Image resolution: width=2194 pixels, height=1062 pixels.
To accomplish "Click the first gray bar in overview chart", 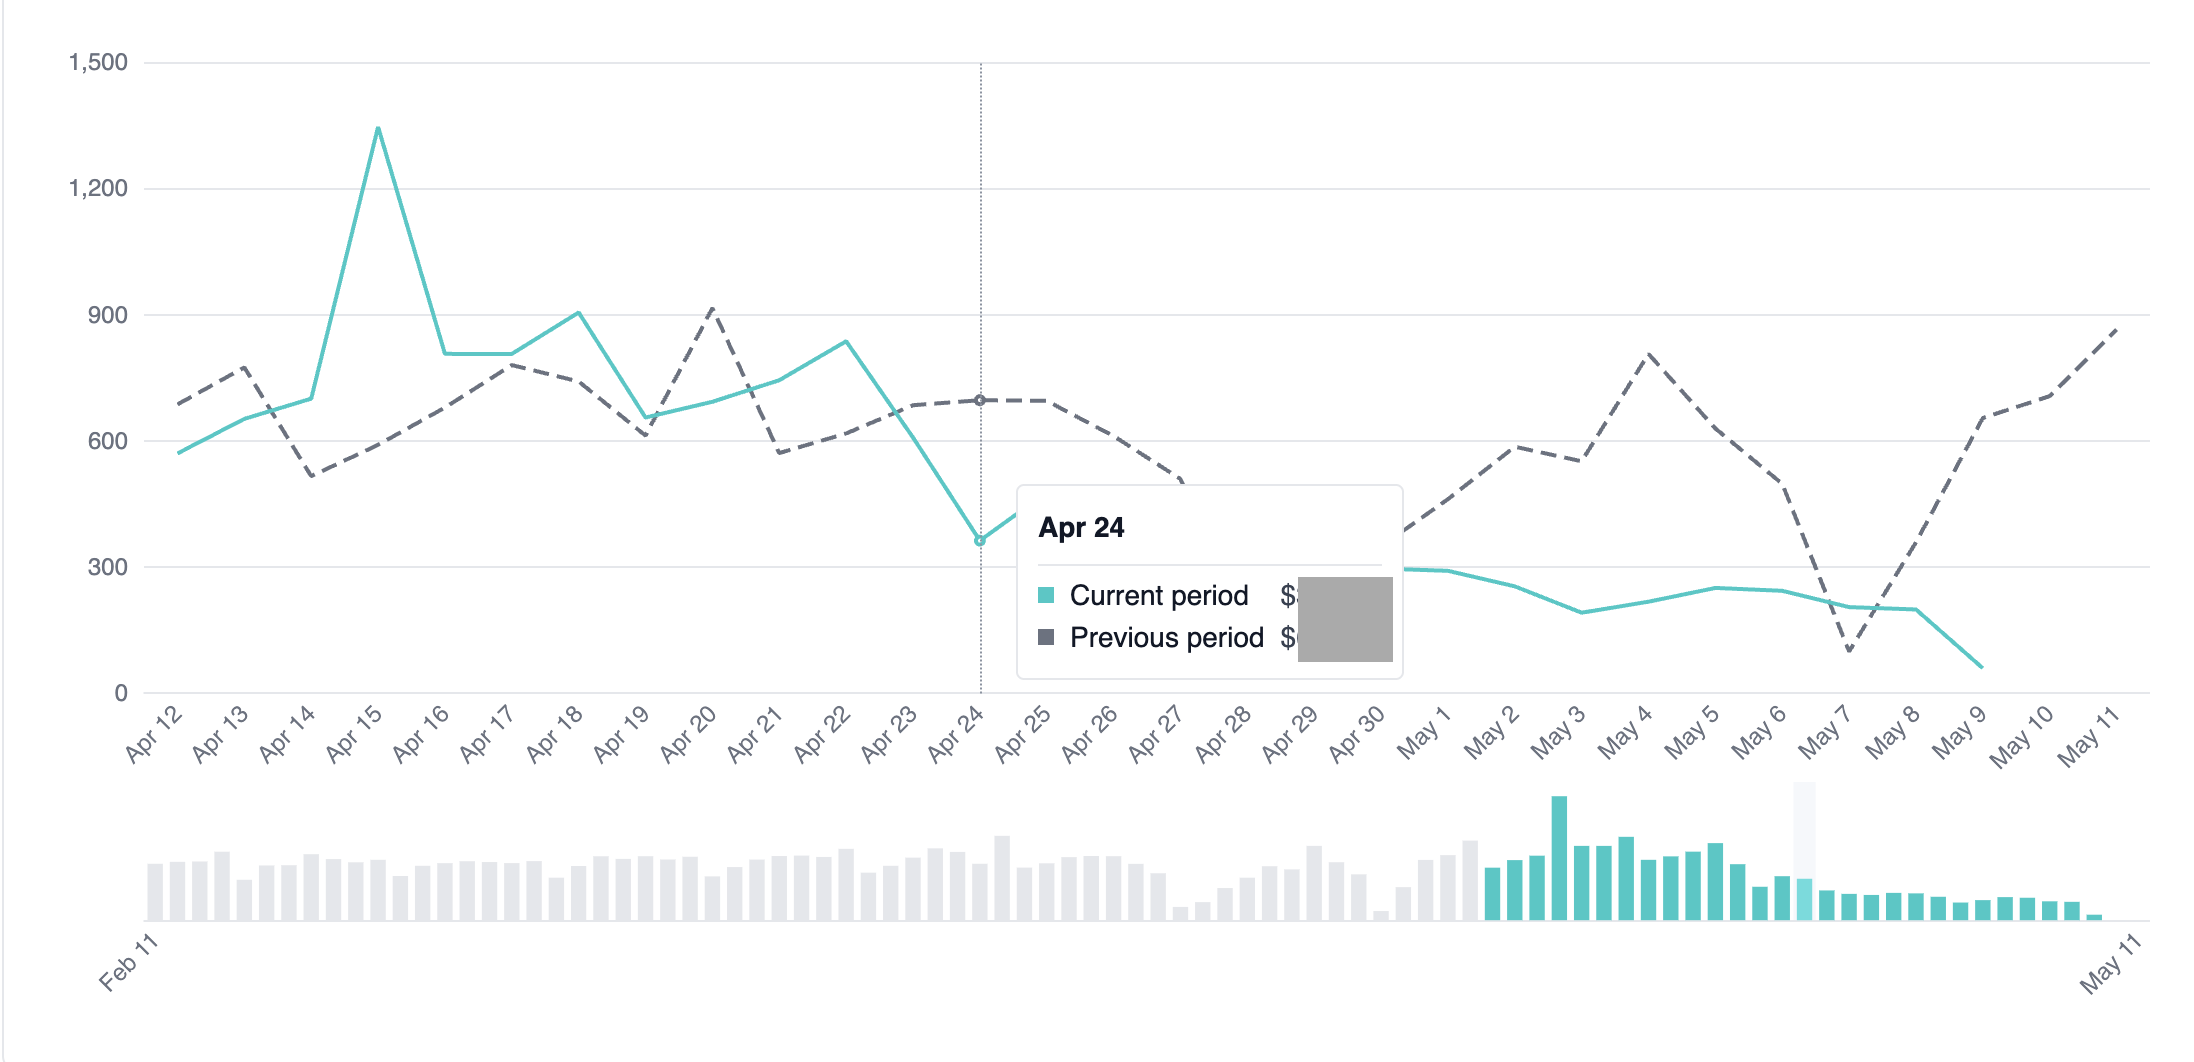I will [155, 891].
